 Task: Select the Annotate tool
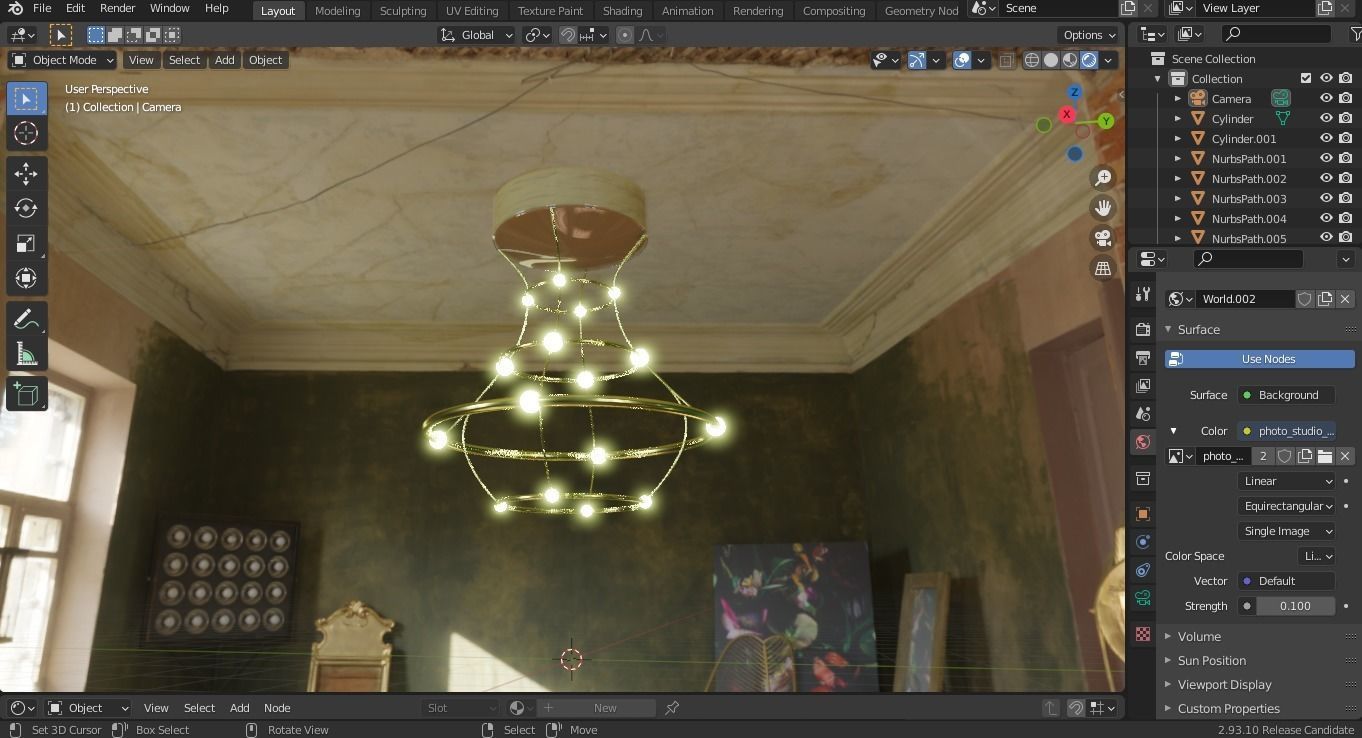click(x=26, y=319)
